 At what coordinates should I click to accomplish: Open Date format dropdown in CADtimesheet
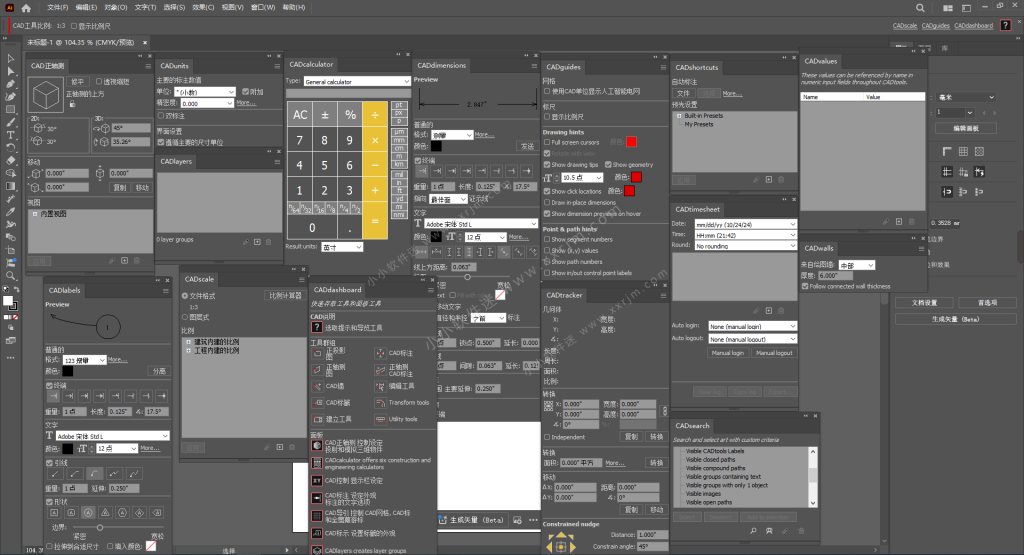745,224
